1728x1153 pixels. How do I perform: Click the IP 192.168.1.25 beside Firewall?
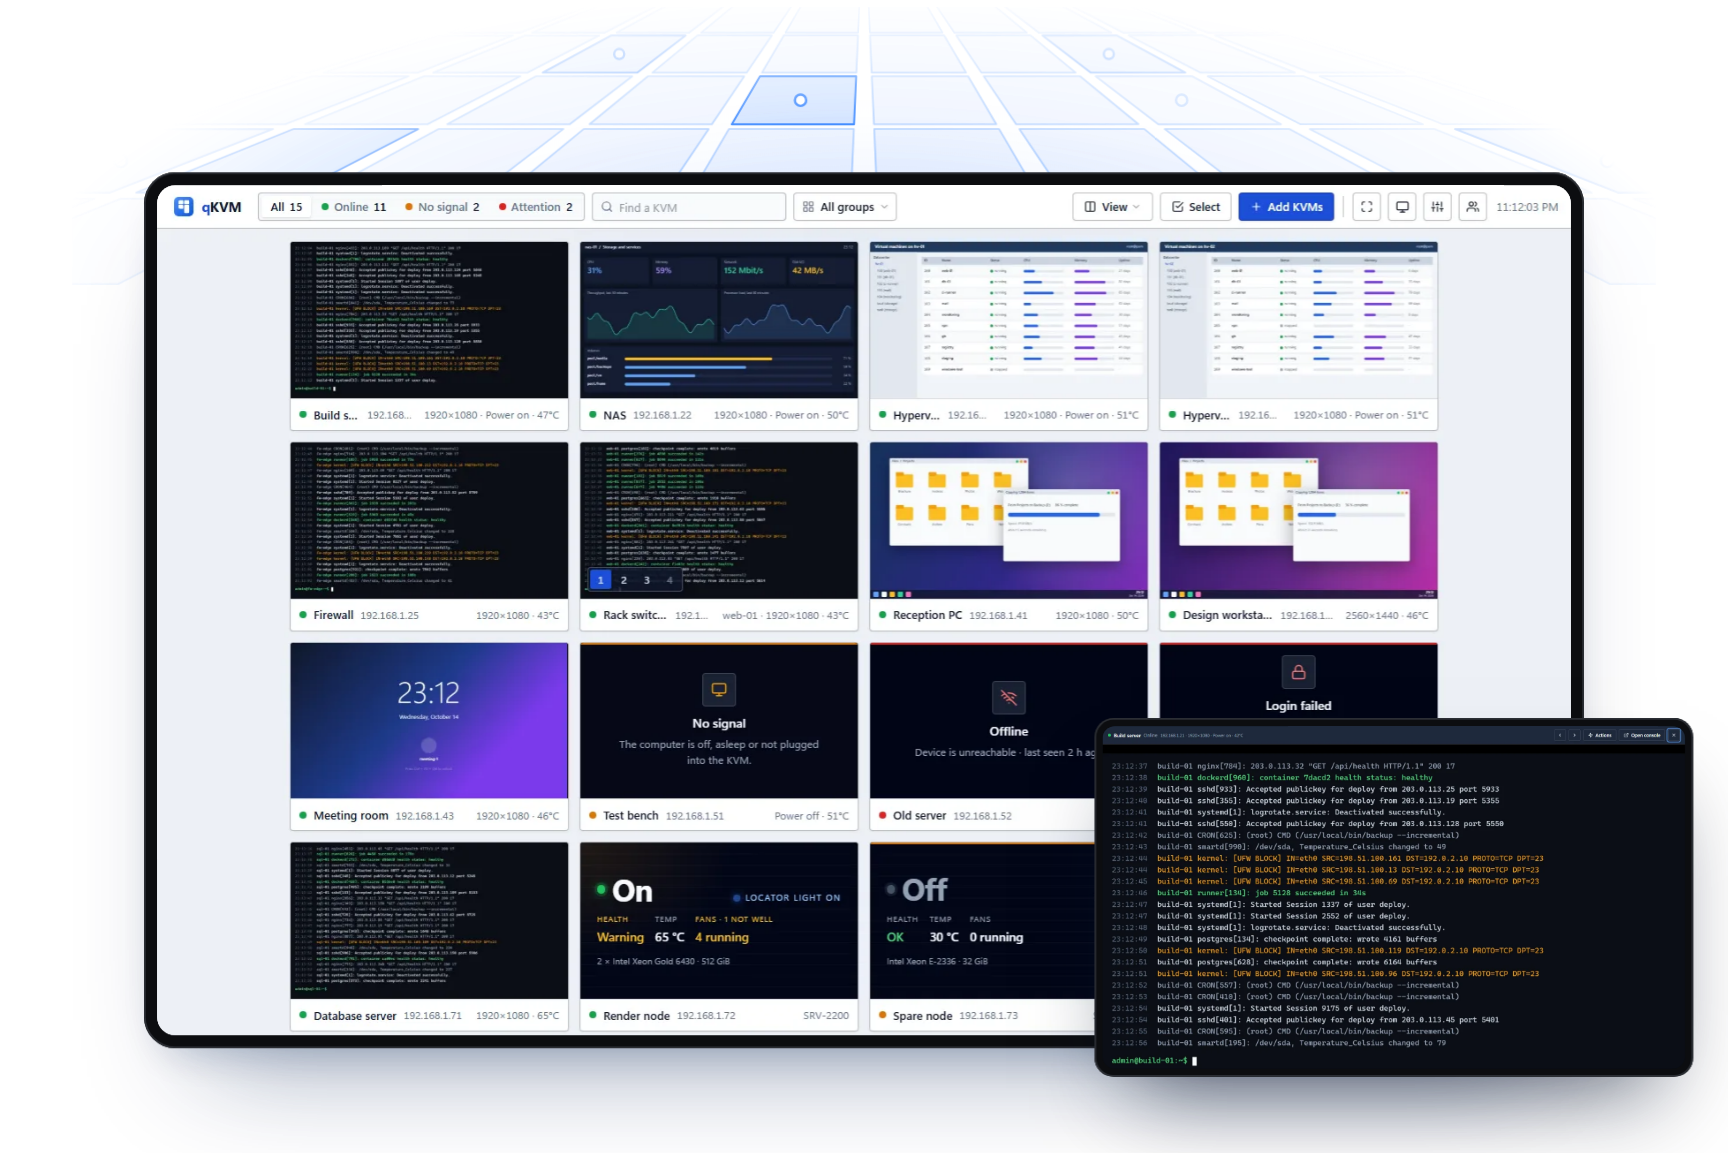click(x=389, y=615)
